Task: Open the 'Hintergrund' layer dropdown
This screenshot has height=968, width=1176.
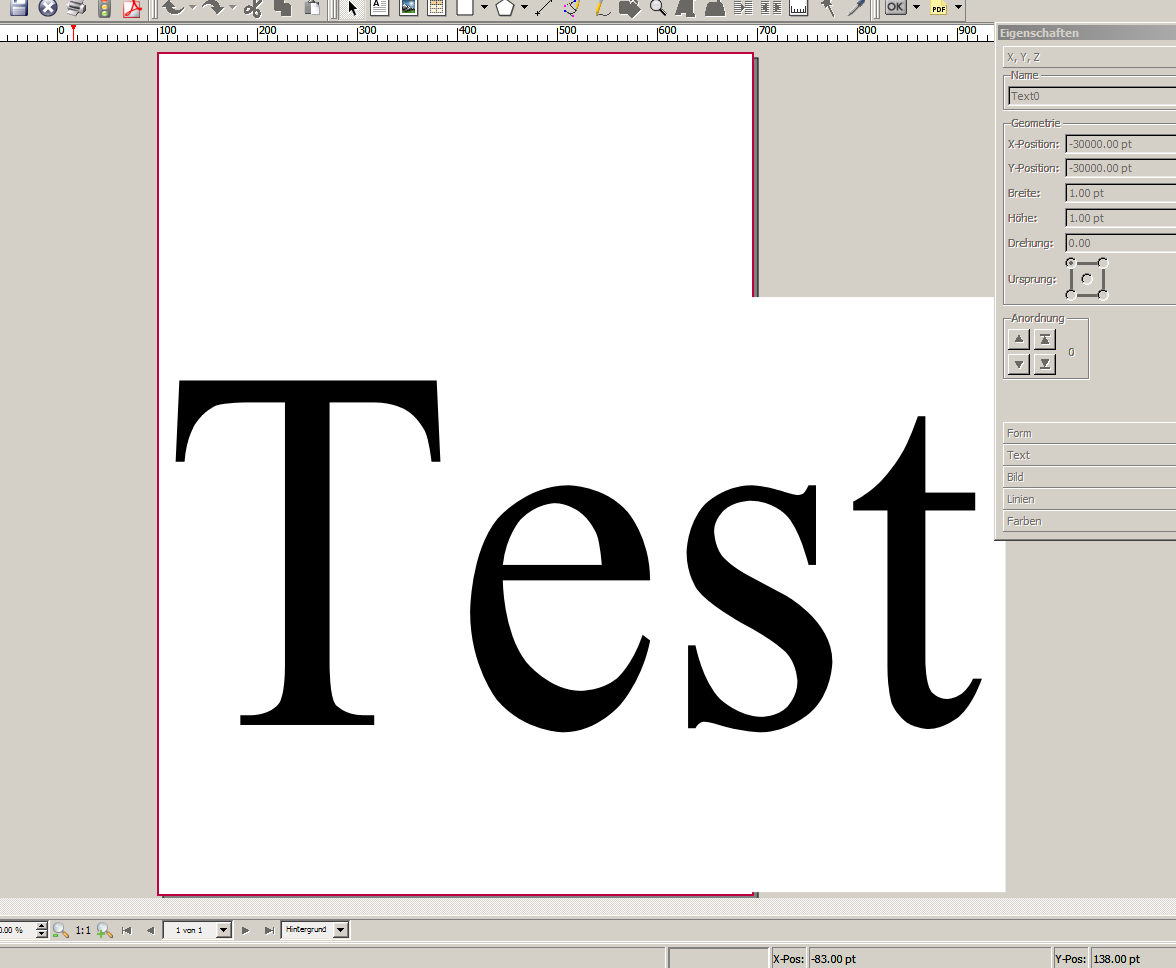Action: (341, 930)
